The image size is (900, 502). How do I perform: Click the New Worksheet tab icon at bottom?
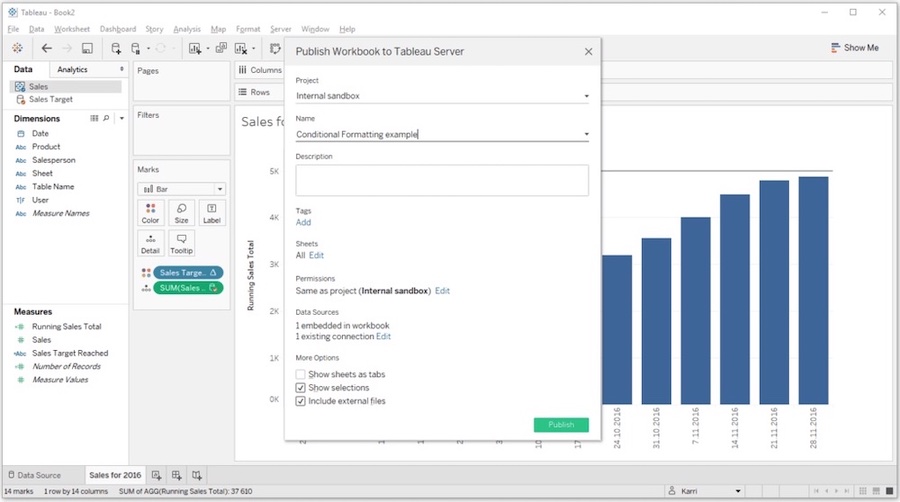point(156,475)
